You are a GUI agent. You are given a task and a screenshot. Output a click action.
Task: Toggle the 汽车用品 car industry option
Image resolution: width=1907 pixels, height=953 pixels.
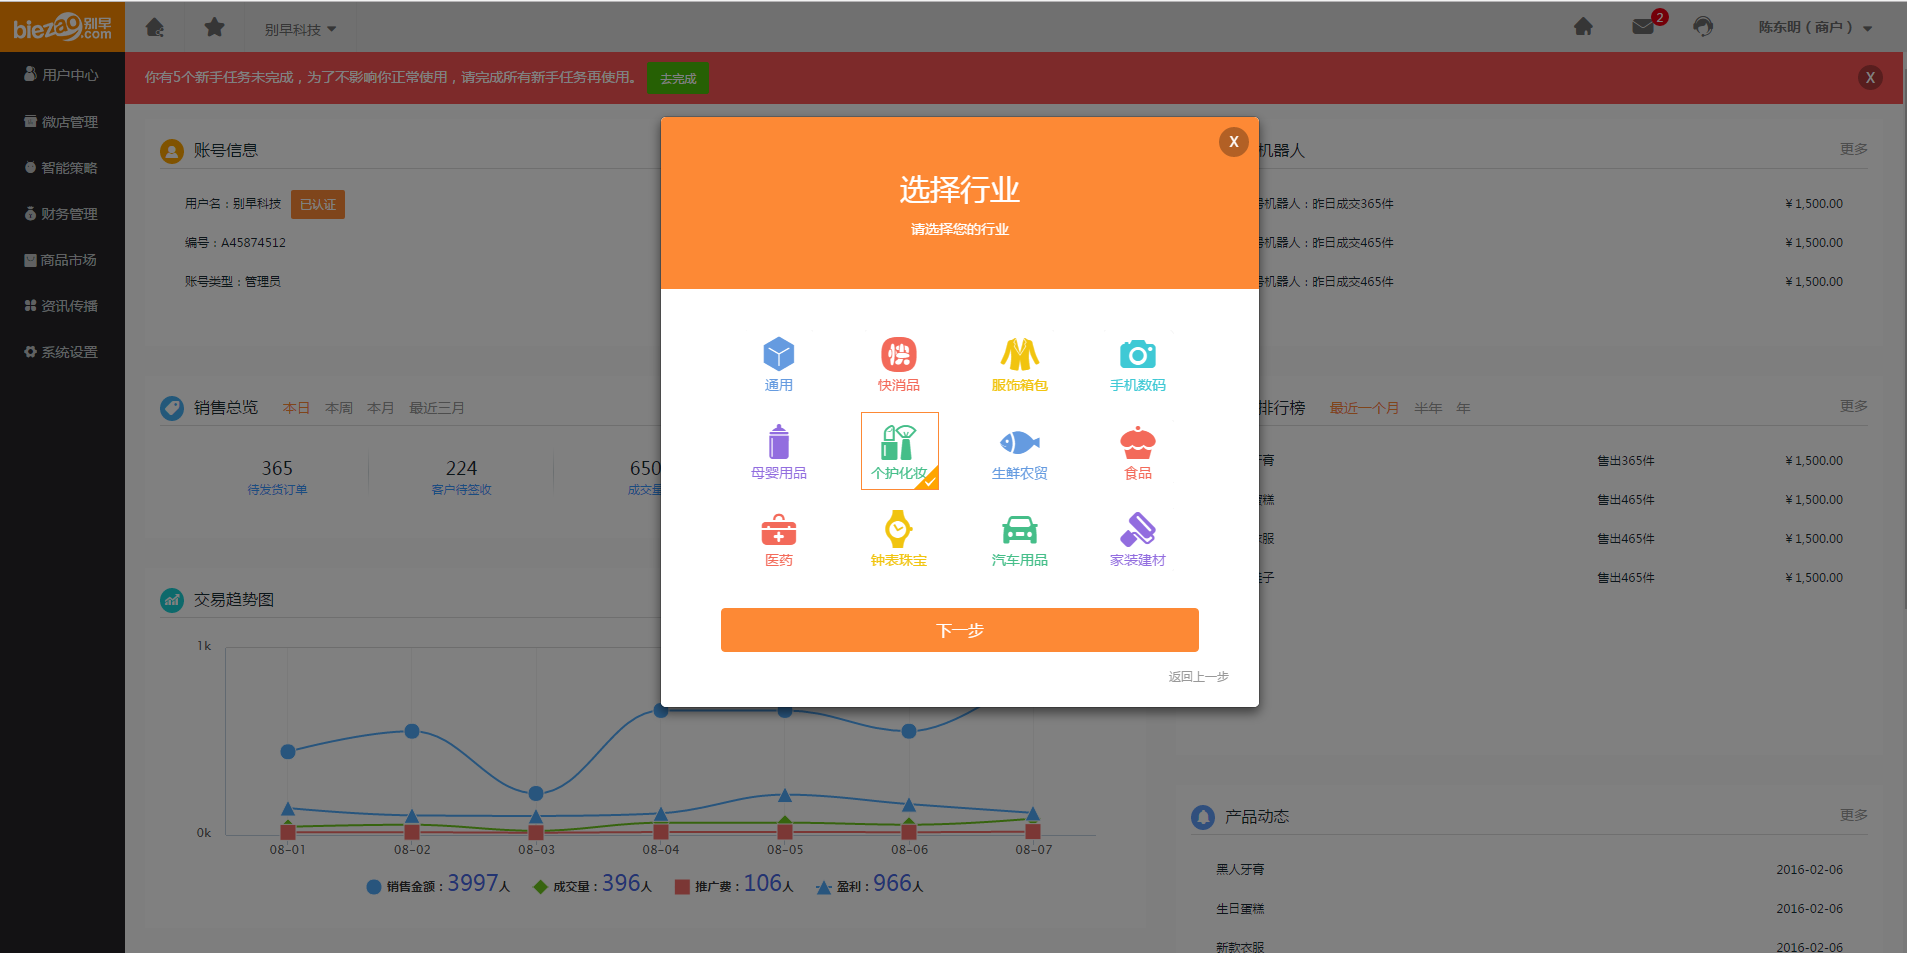[1019, 538]
